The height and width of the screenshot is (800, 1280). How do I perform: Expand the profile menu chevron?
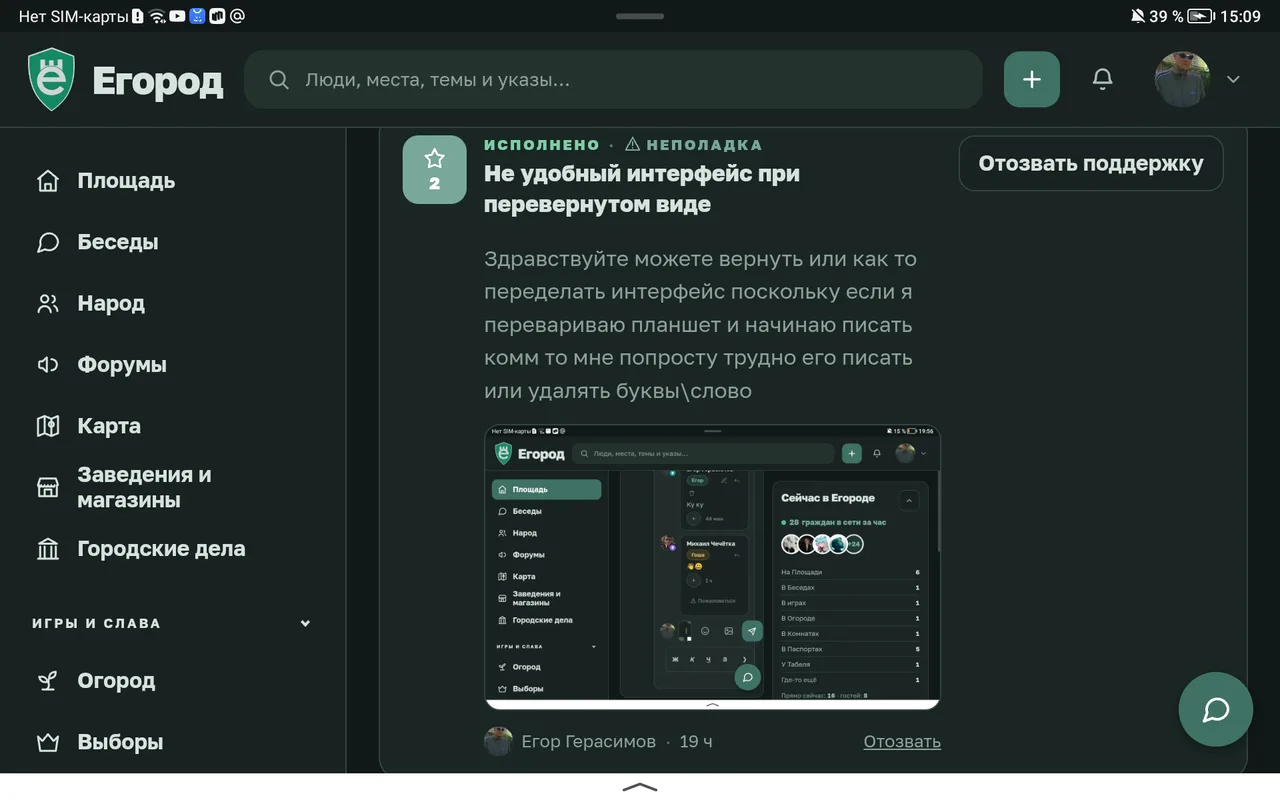click(1233, 80)
